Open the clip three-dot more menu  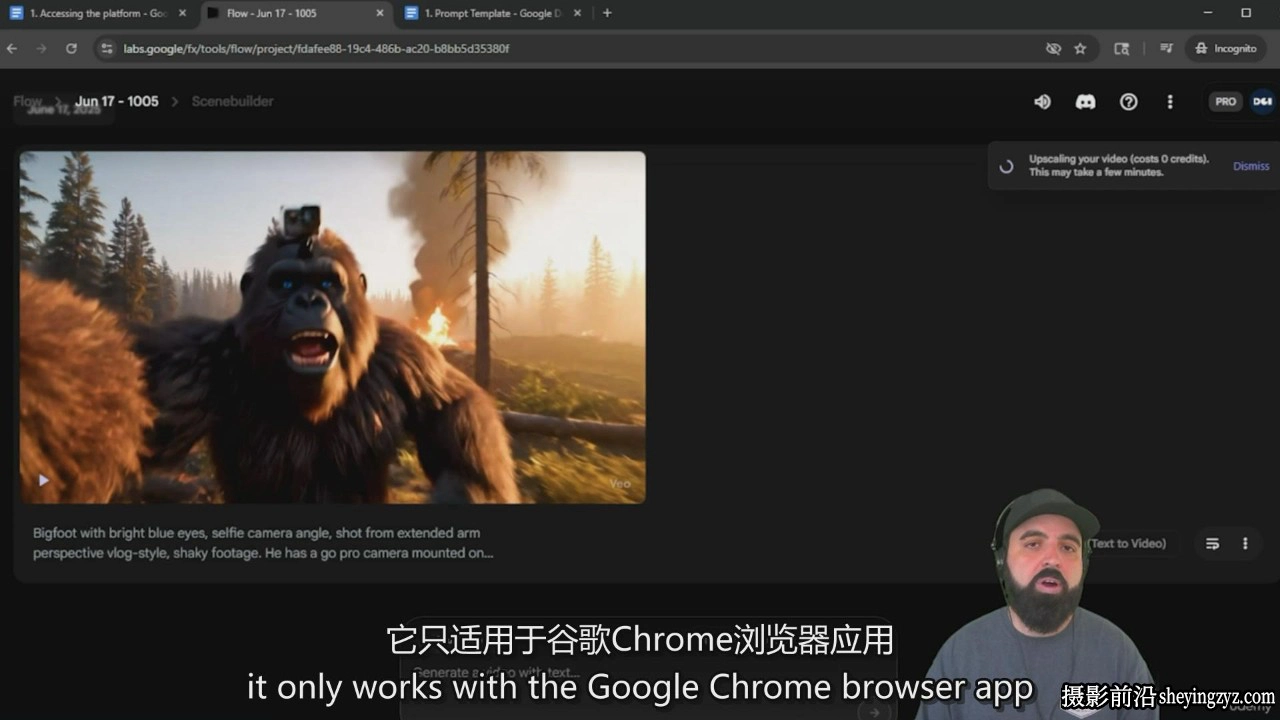(x=1245, y=544)
